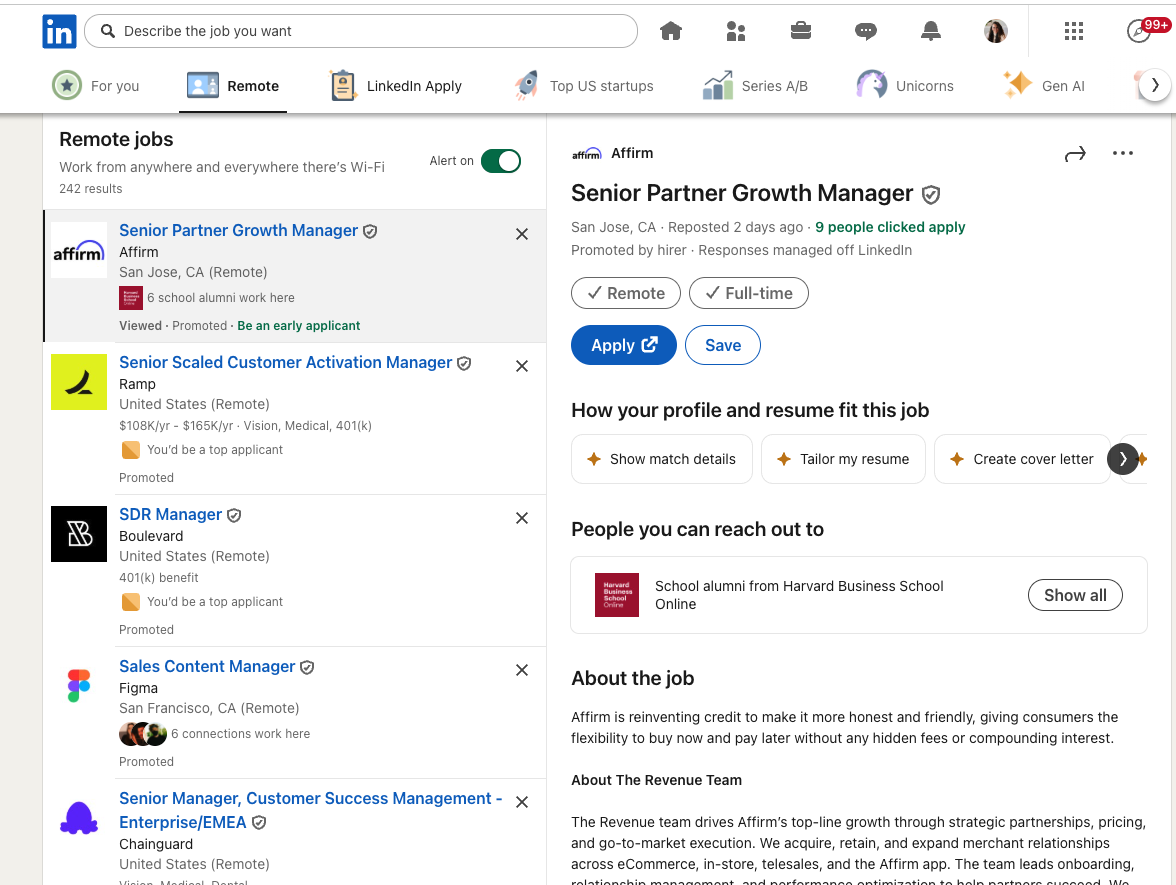
Task: Select the Unicorns tab
Action: pyautogui.click(x=905, y=86)
